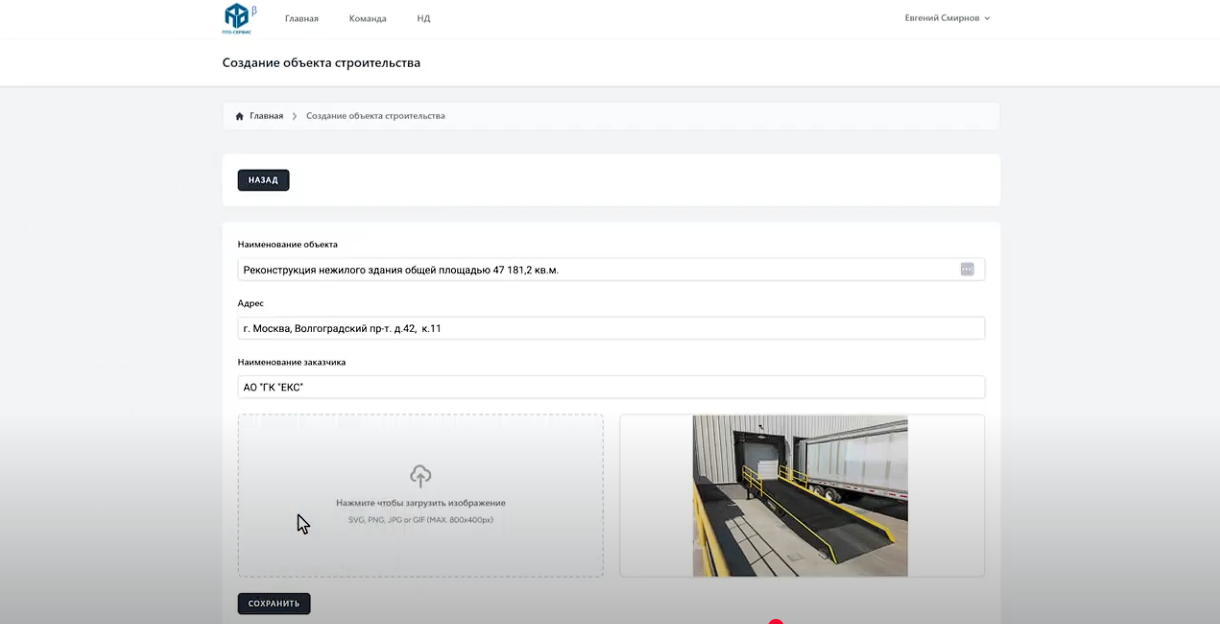Select the Наименование заказчика input field
Image resolution: width=1220 pixels, height=624 pixels.
[x=611, y=387]
